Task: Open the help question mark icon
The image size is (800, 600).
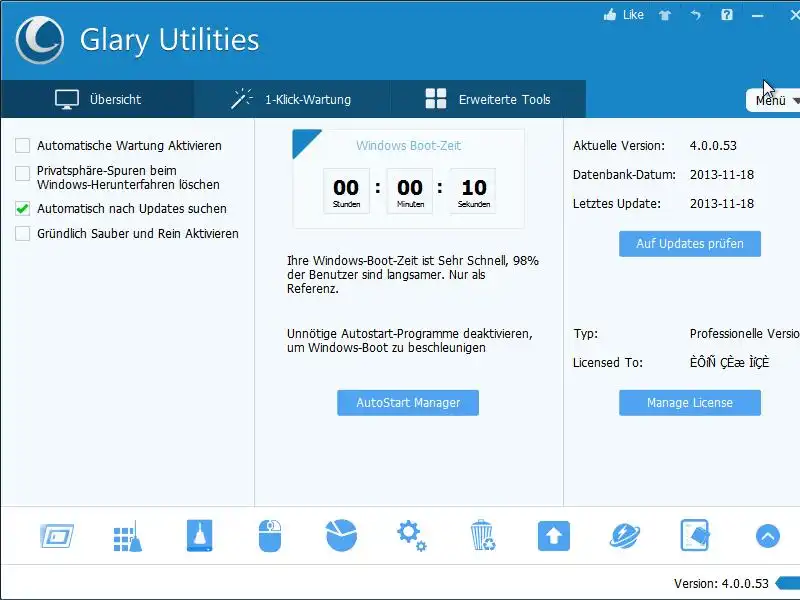Action: pyautogui.click(x=727, y=15)
